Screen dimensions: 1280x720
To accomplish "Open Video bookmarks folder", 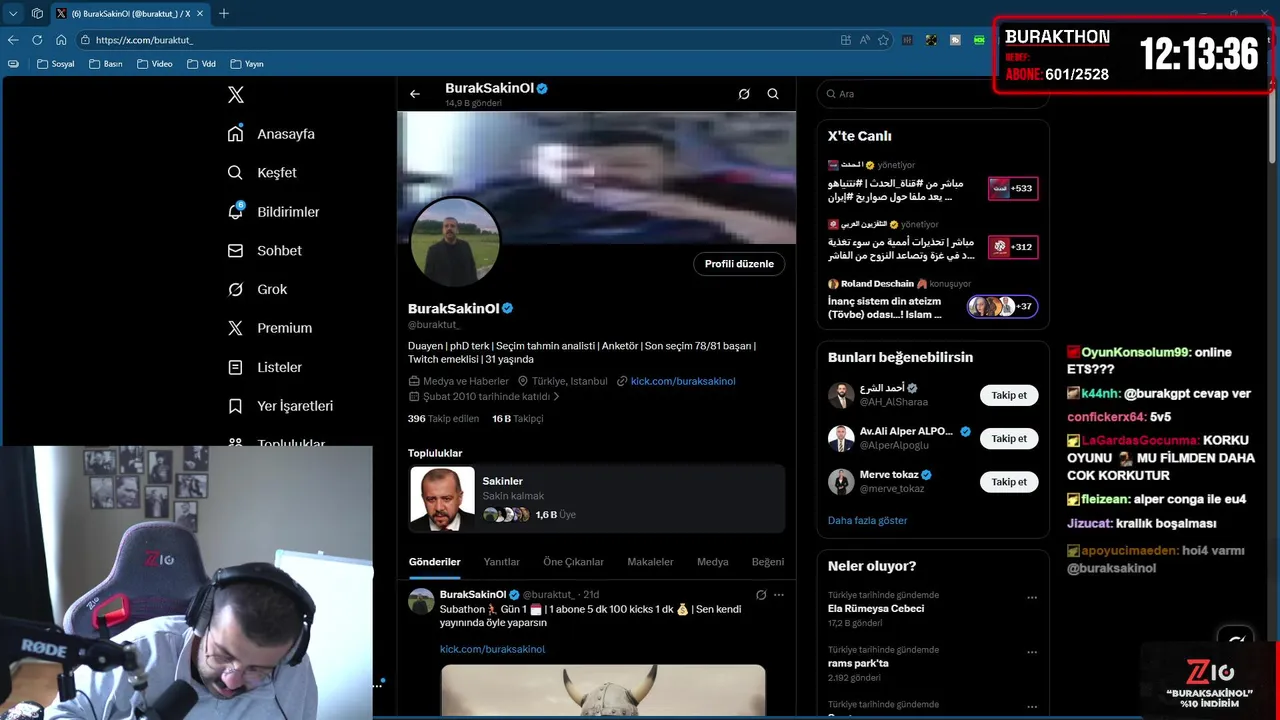I will coord(154,64).
